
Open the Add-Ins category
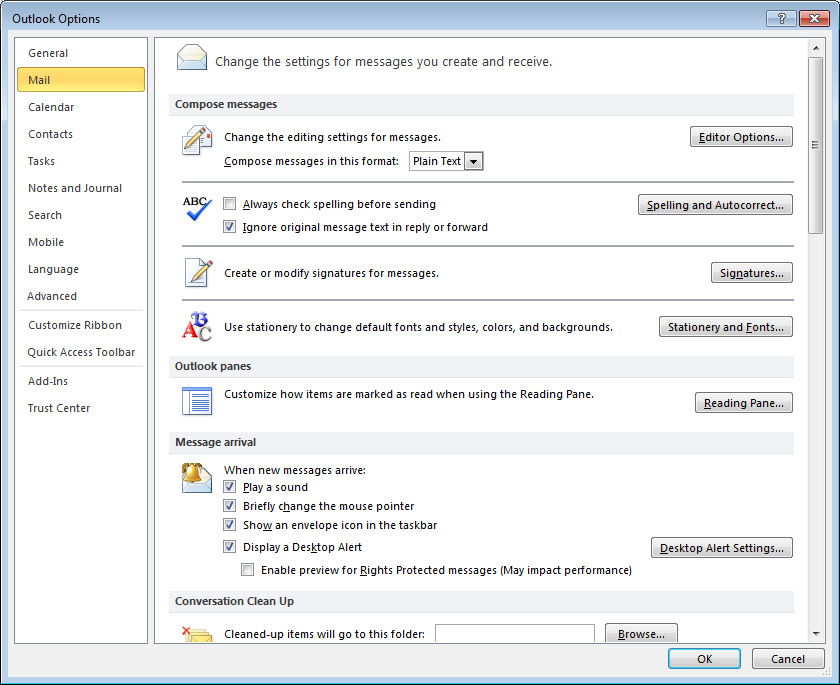(81, 381)
